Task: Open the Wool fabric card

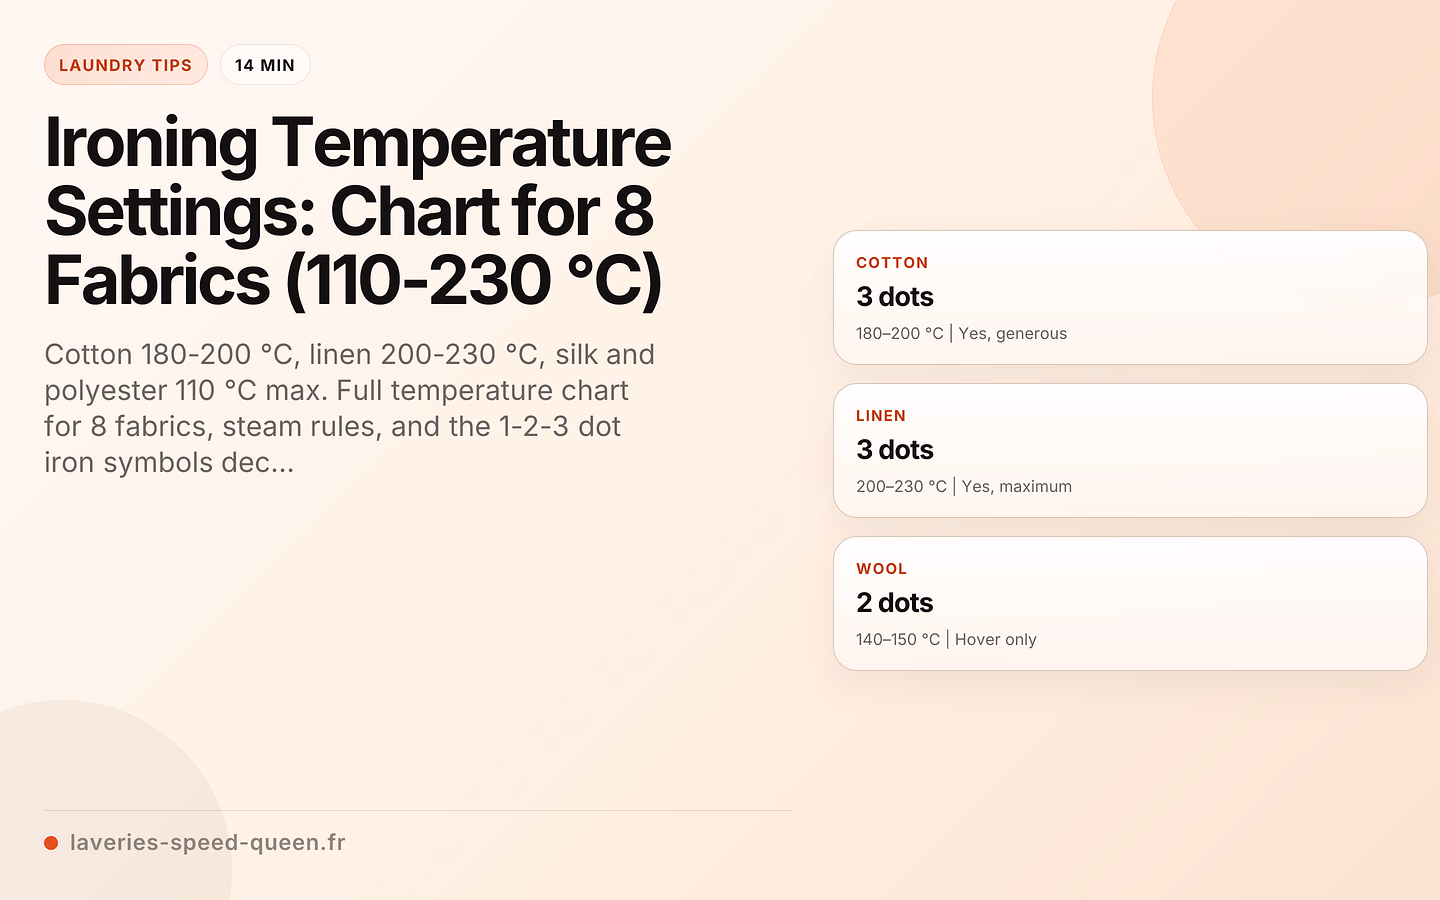Action: [1130, 603]
